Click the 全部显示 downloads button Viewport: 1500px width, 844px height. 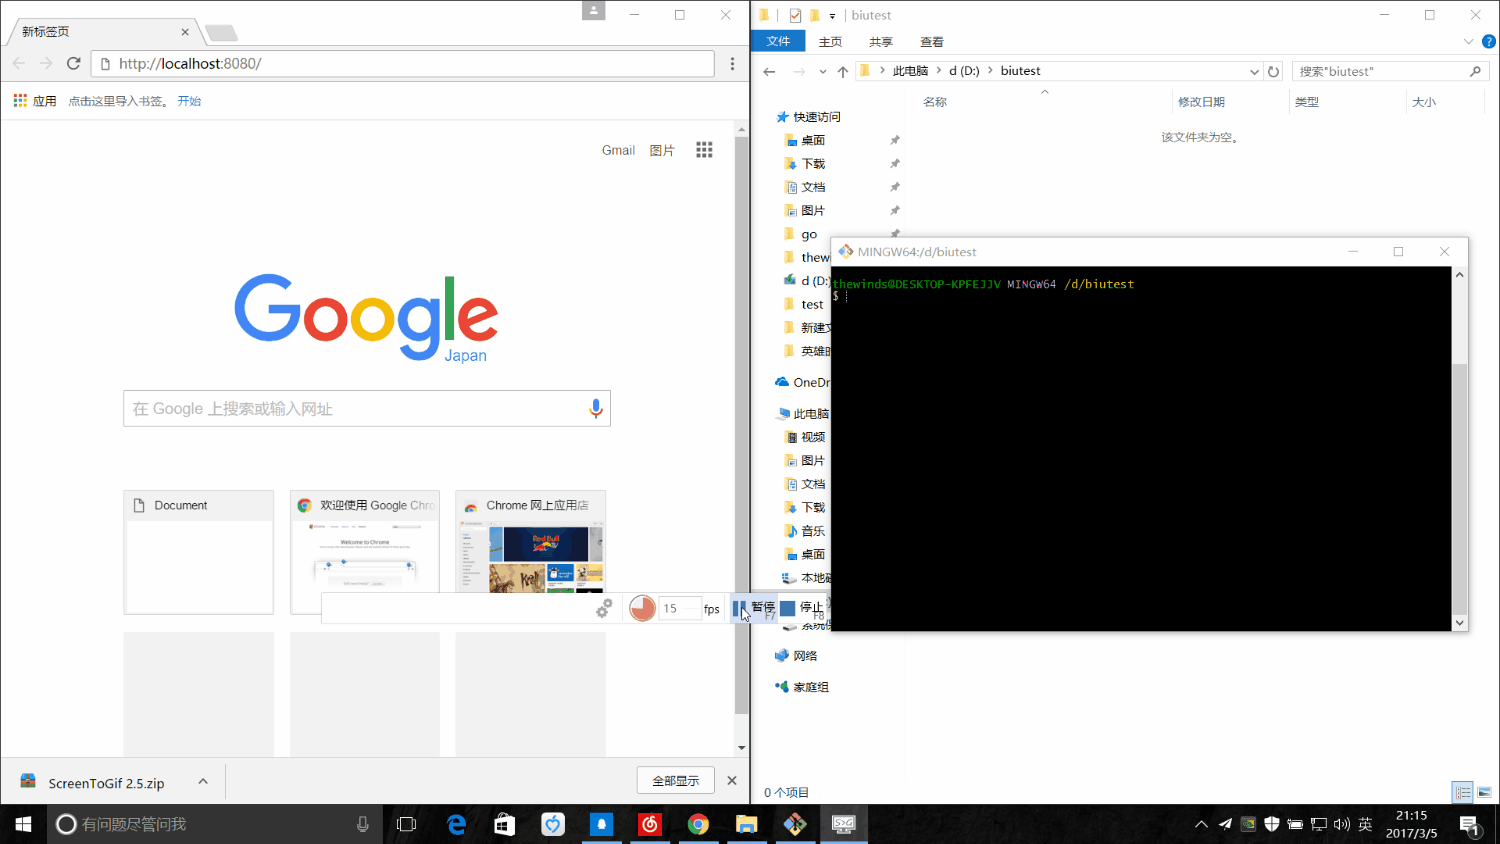click(675, 780)
